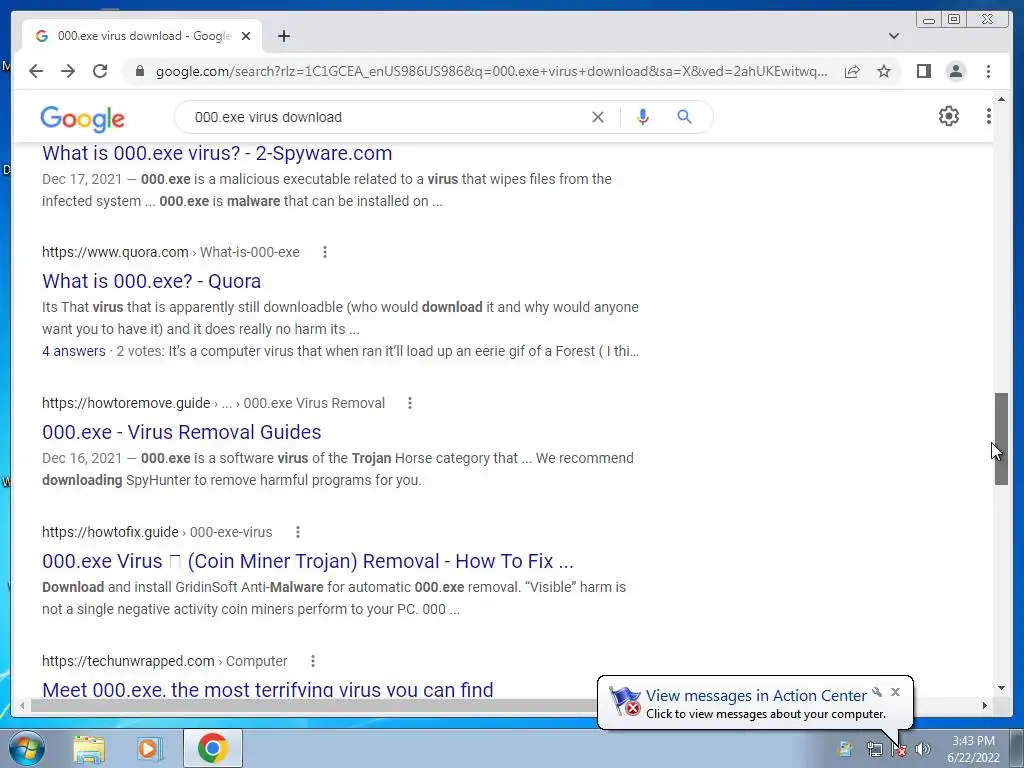Submit the search with the magnifier icon

(684, 117)
